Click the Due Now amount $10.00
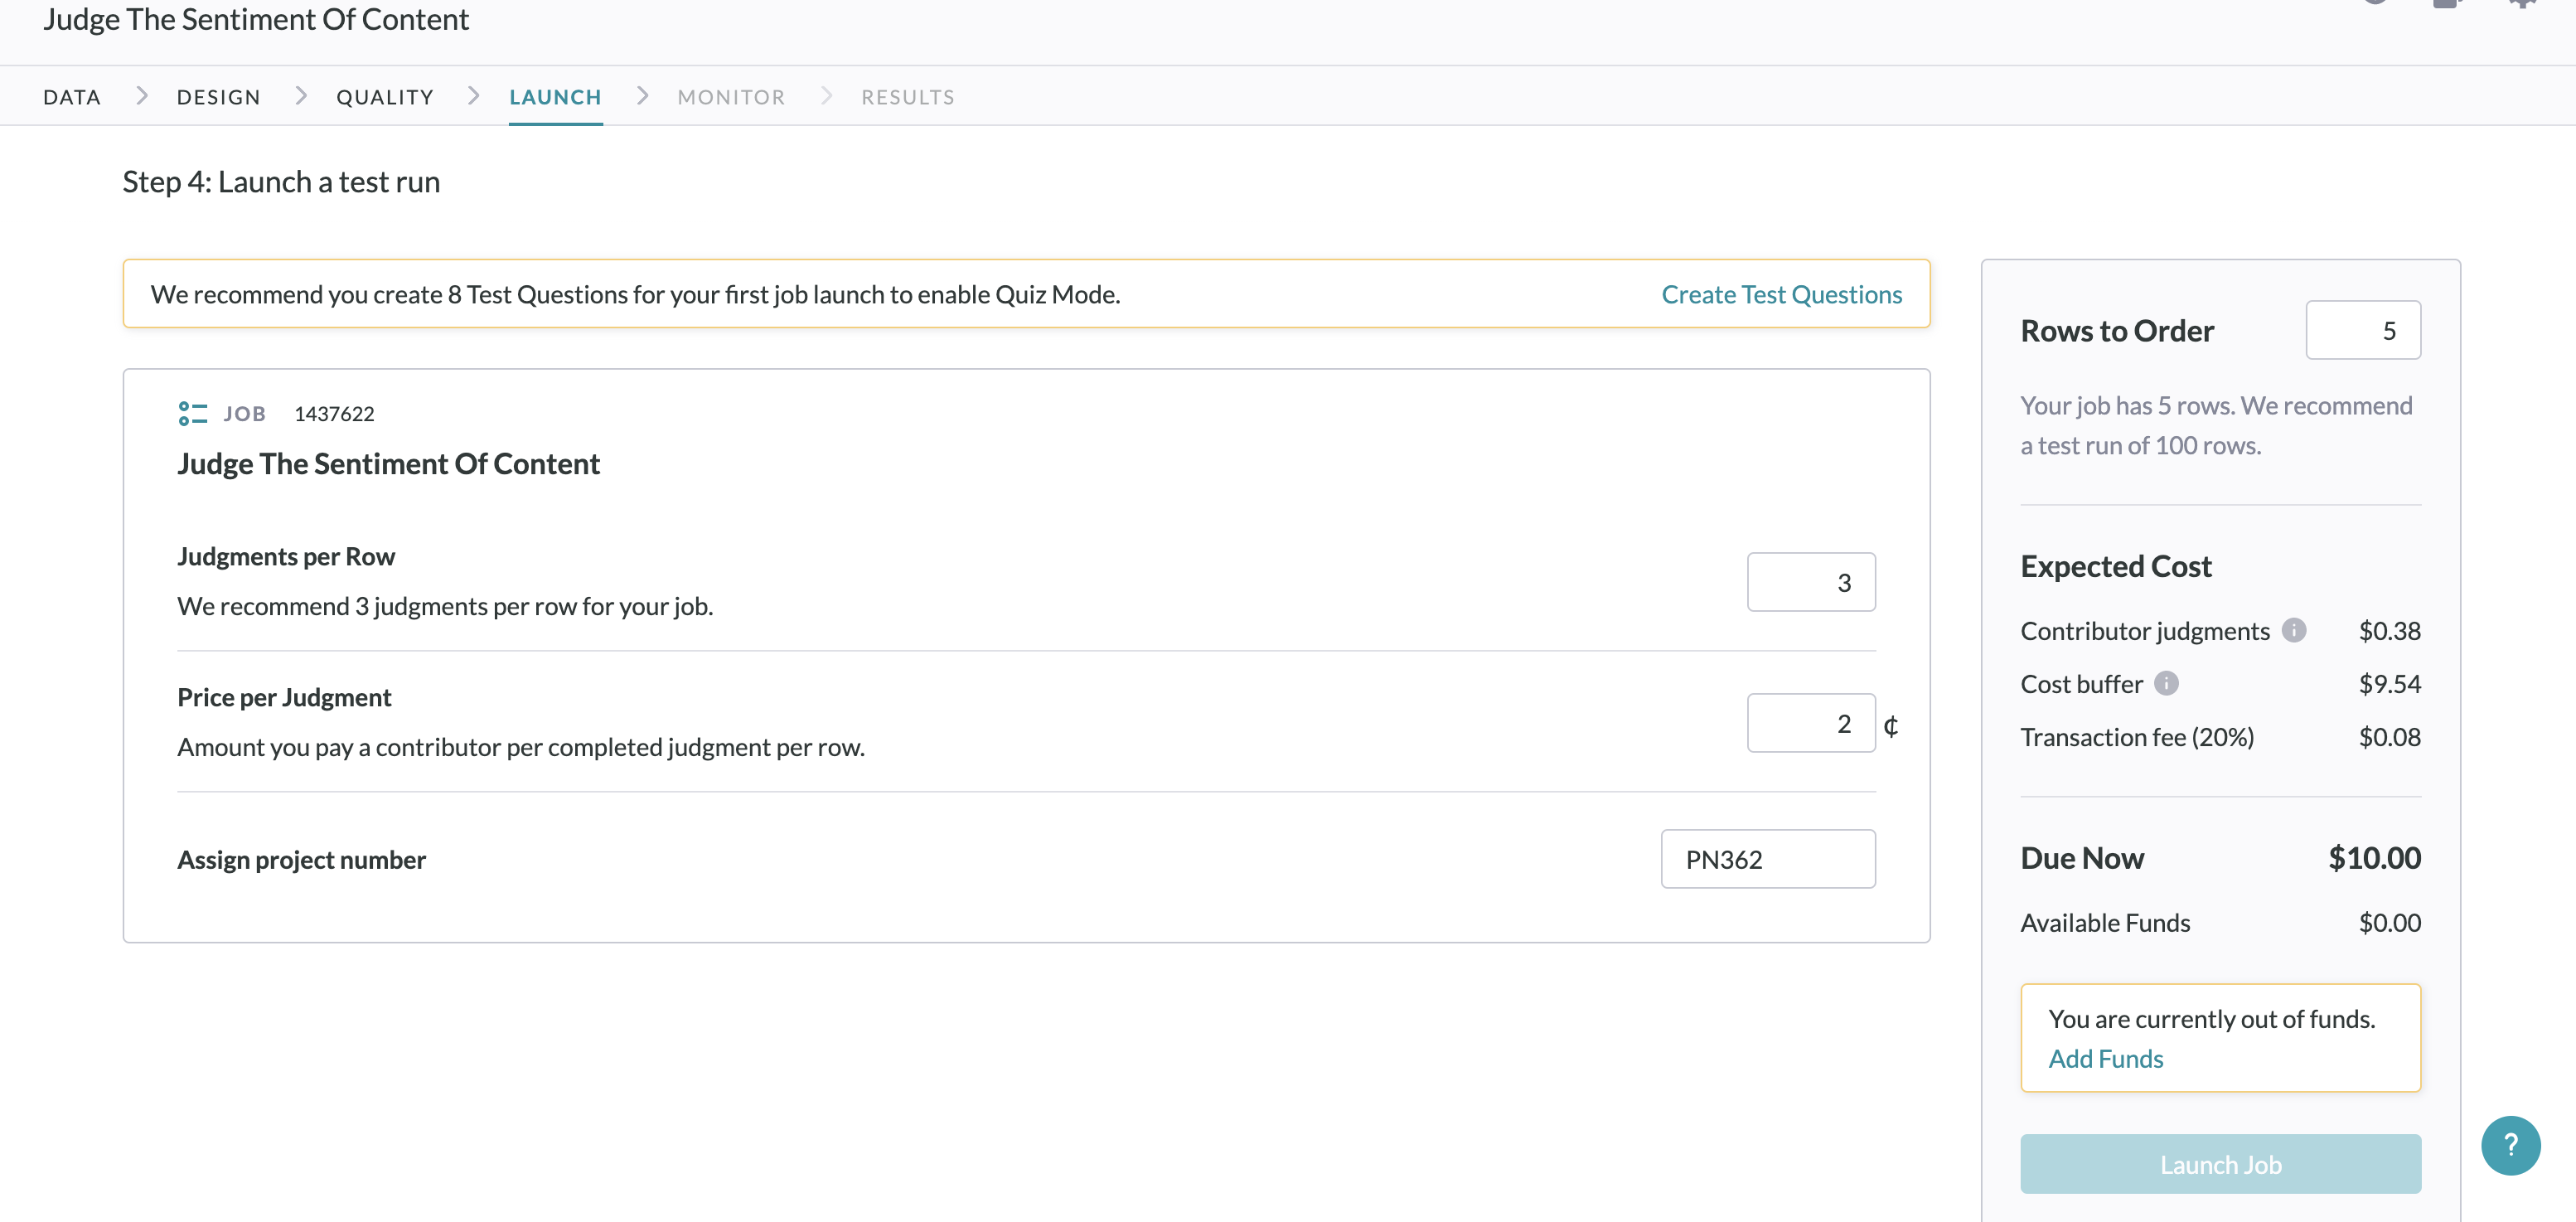This screenshot has height=1222, width=2576. (2374, 858)
